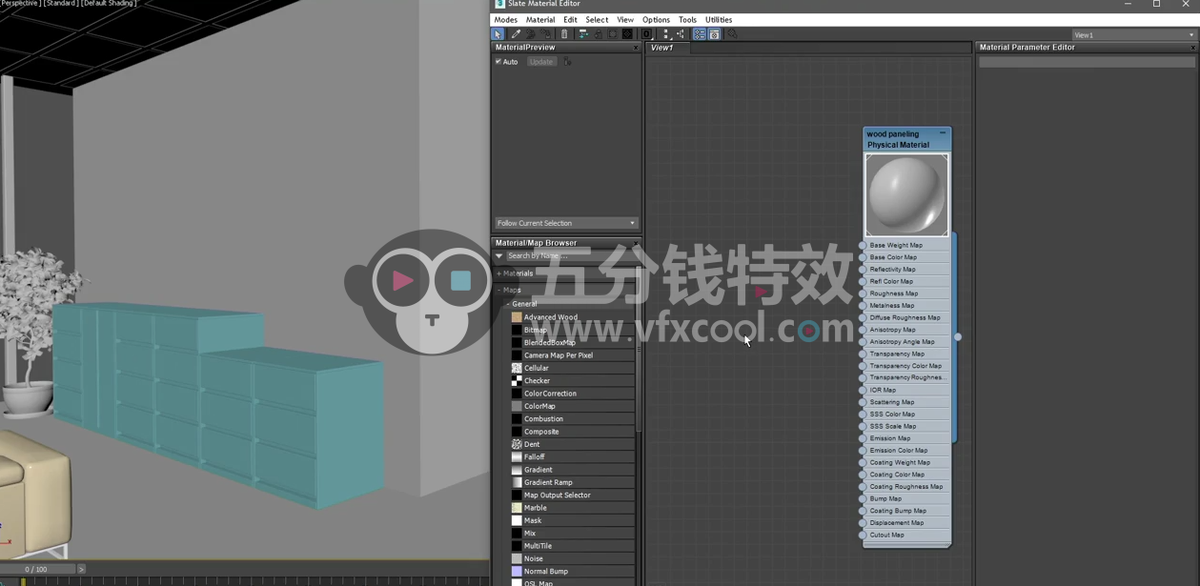1200x586 pixels.
Task: Open the Follow Current Selection dropdown
Action: 566,223
